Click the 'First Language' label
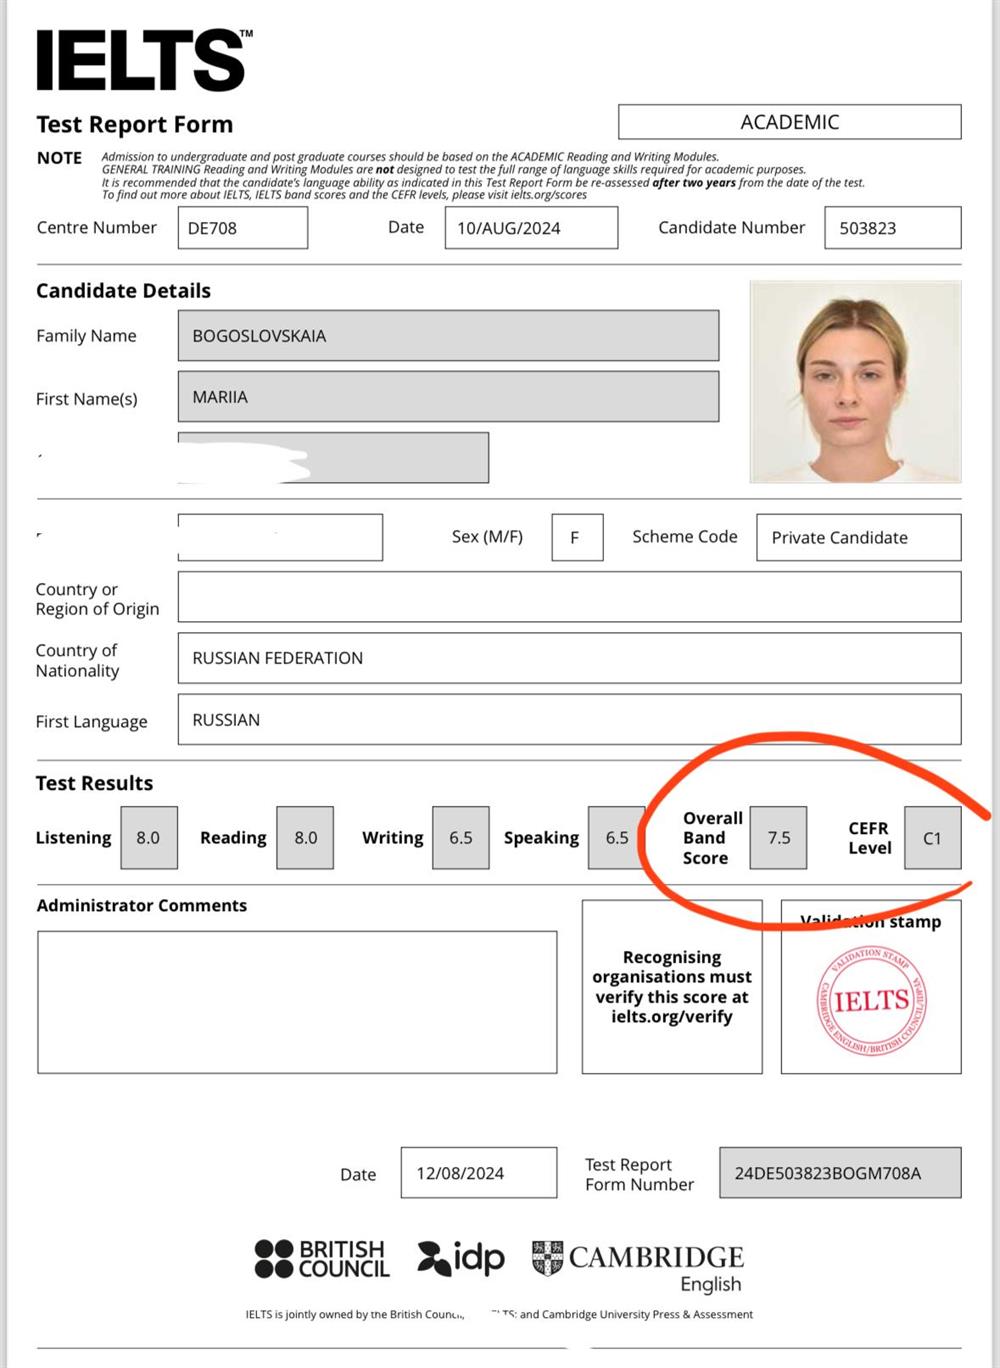 click(x=92, y=722)
